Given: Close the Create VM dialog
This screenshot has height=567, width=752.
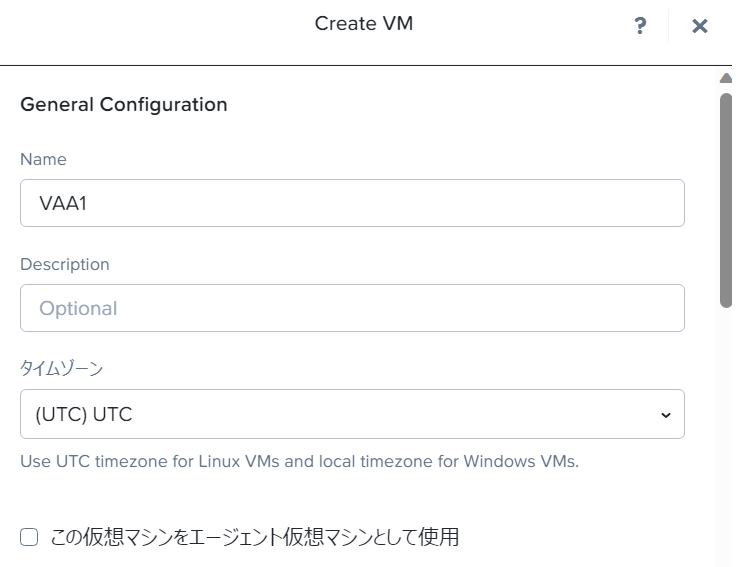Looking at the screenshot, I should point(700,26).
